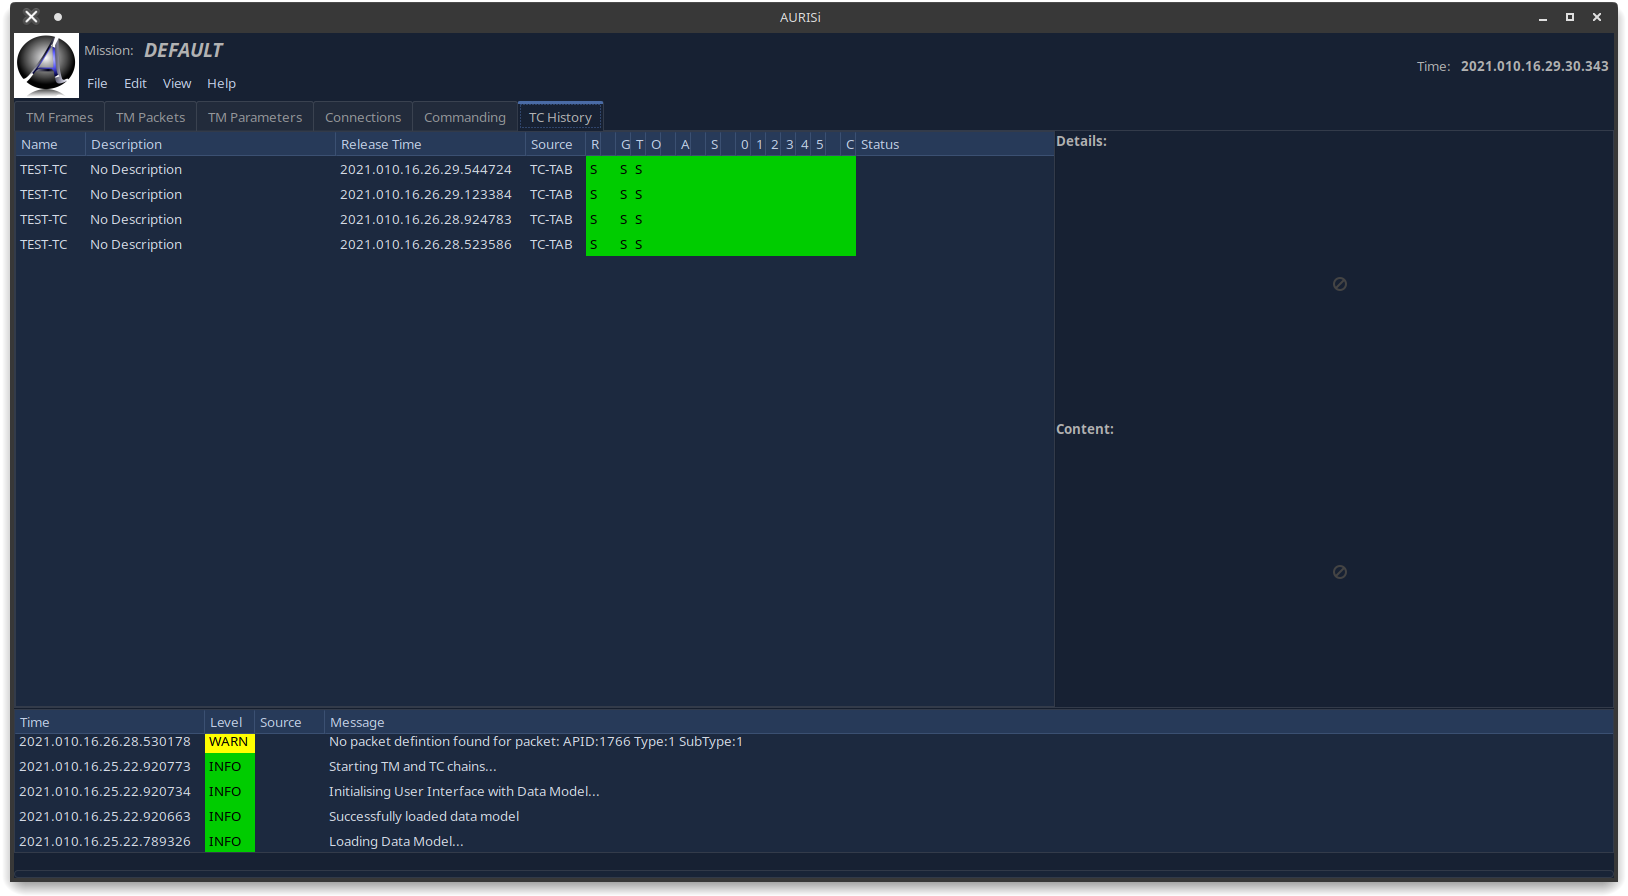
Task: Click the Status column header
Action: point(955,144)
